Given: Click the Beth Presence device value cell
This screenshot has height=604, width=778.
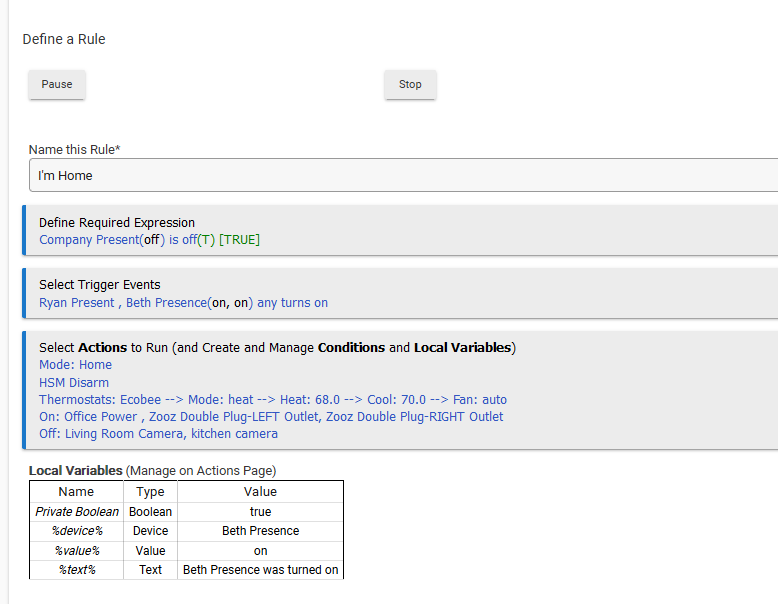Looking at the screenshot, I should pyautogui.click(x=260, y=531).
